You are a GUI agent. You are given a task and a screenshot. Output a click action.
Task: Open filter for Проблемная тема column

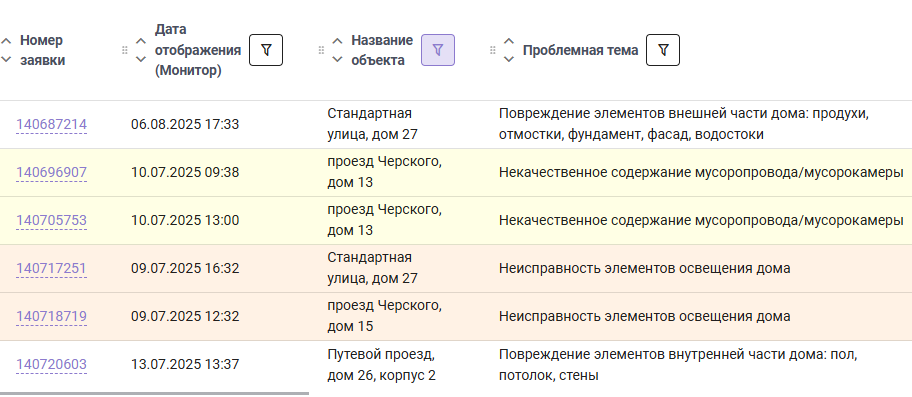point(663,50)
